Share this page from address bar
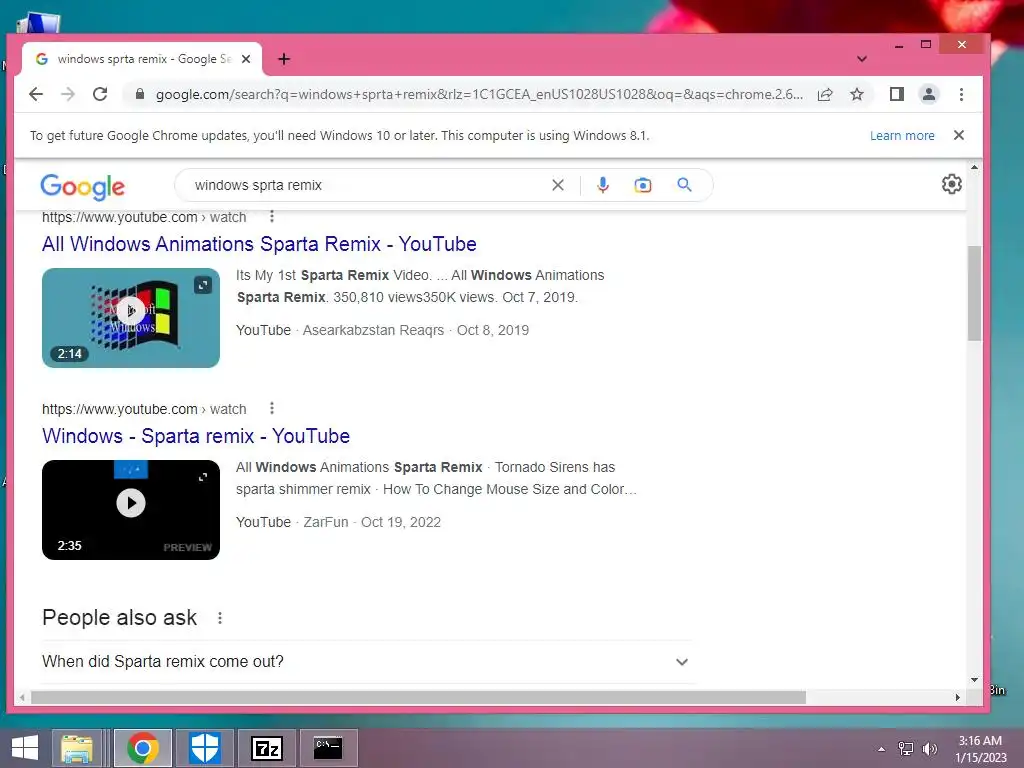This screenshot has width=1024, height=768. 825,94
